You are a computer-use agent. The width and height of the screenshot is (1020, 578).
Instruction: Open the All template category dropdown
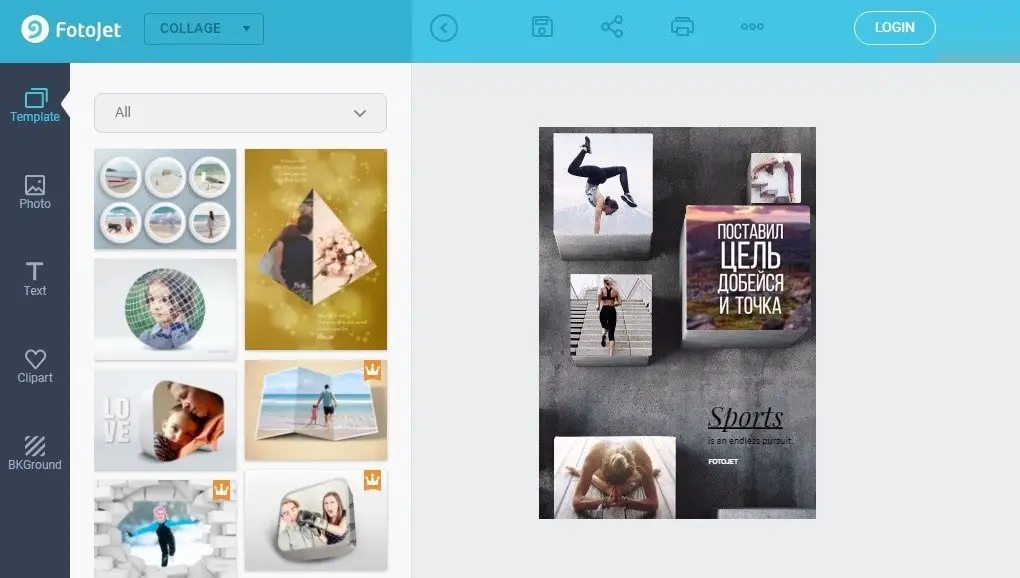pos(240,113)
